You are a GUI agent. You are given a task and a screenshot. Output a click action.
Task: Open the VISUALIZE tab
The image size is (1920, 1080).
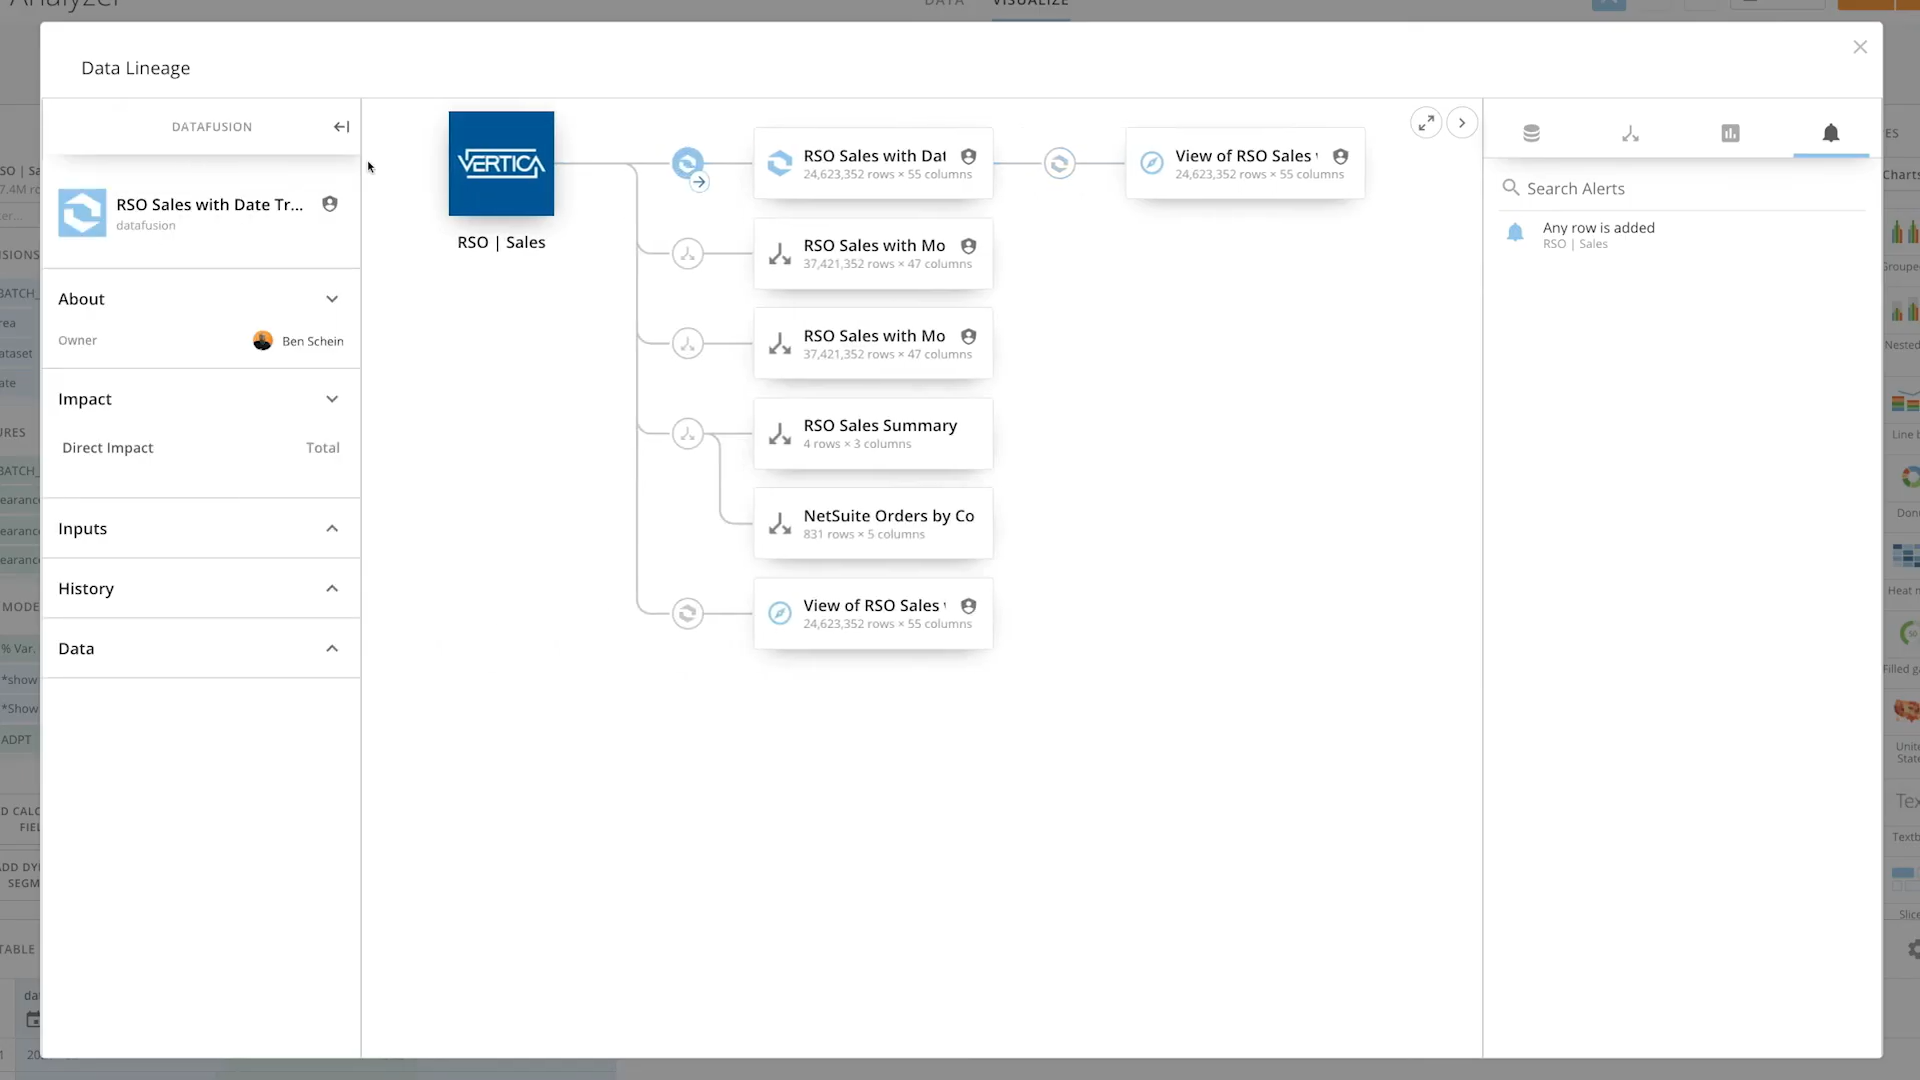tap(1031, 5)
